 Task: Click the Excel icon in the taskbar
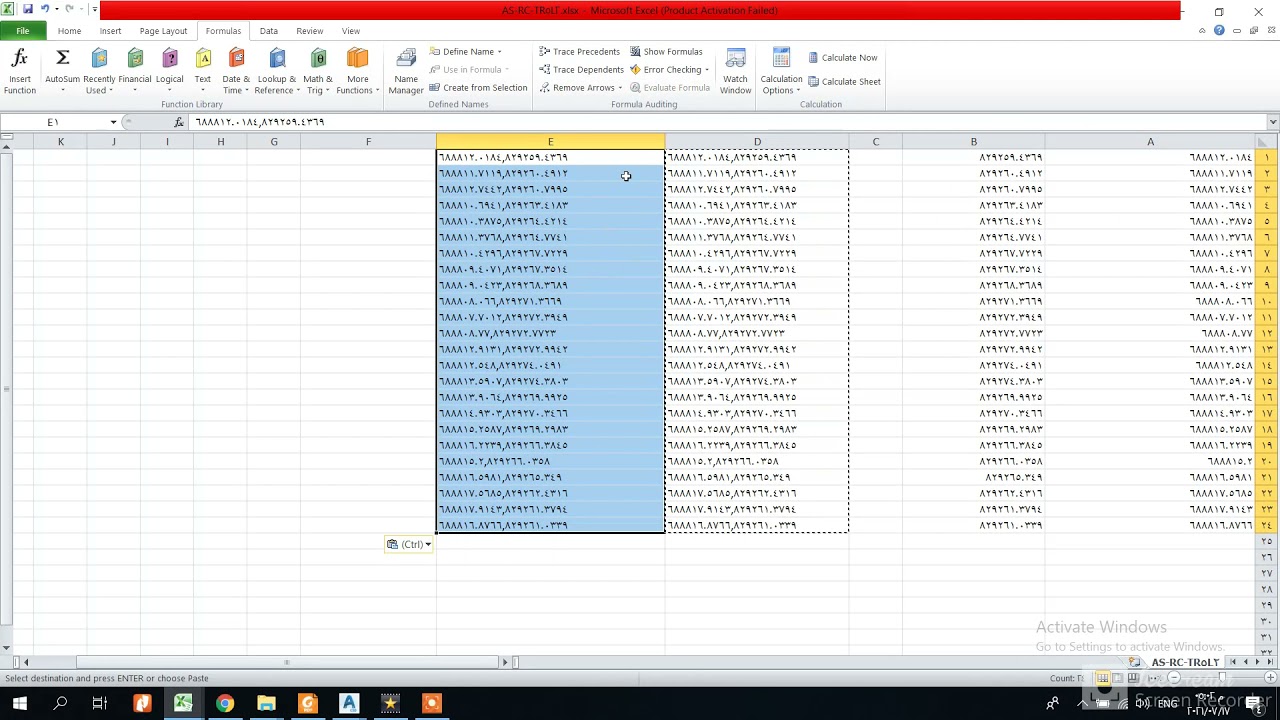pos(183,703)
